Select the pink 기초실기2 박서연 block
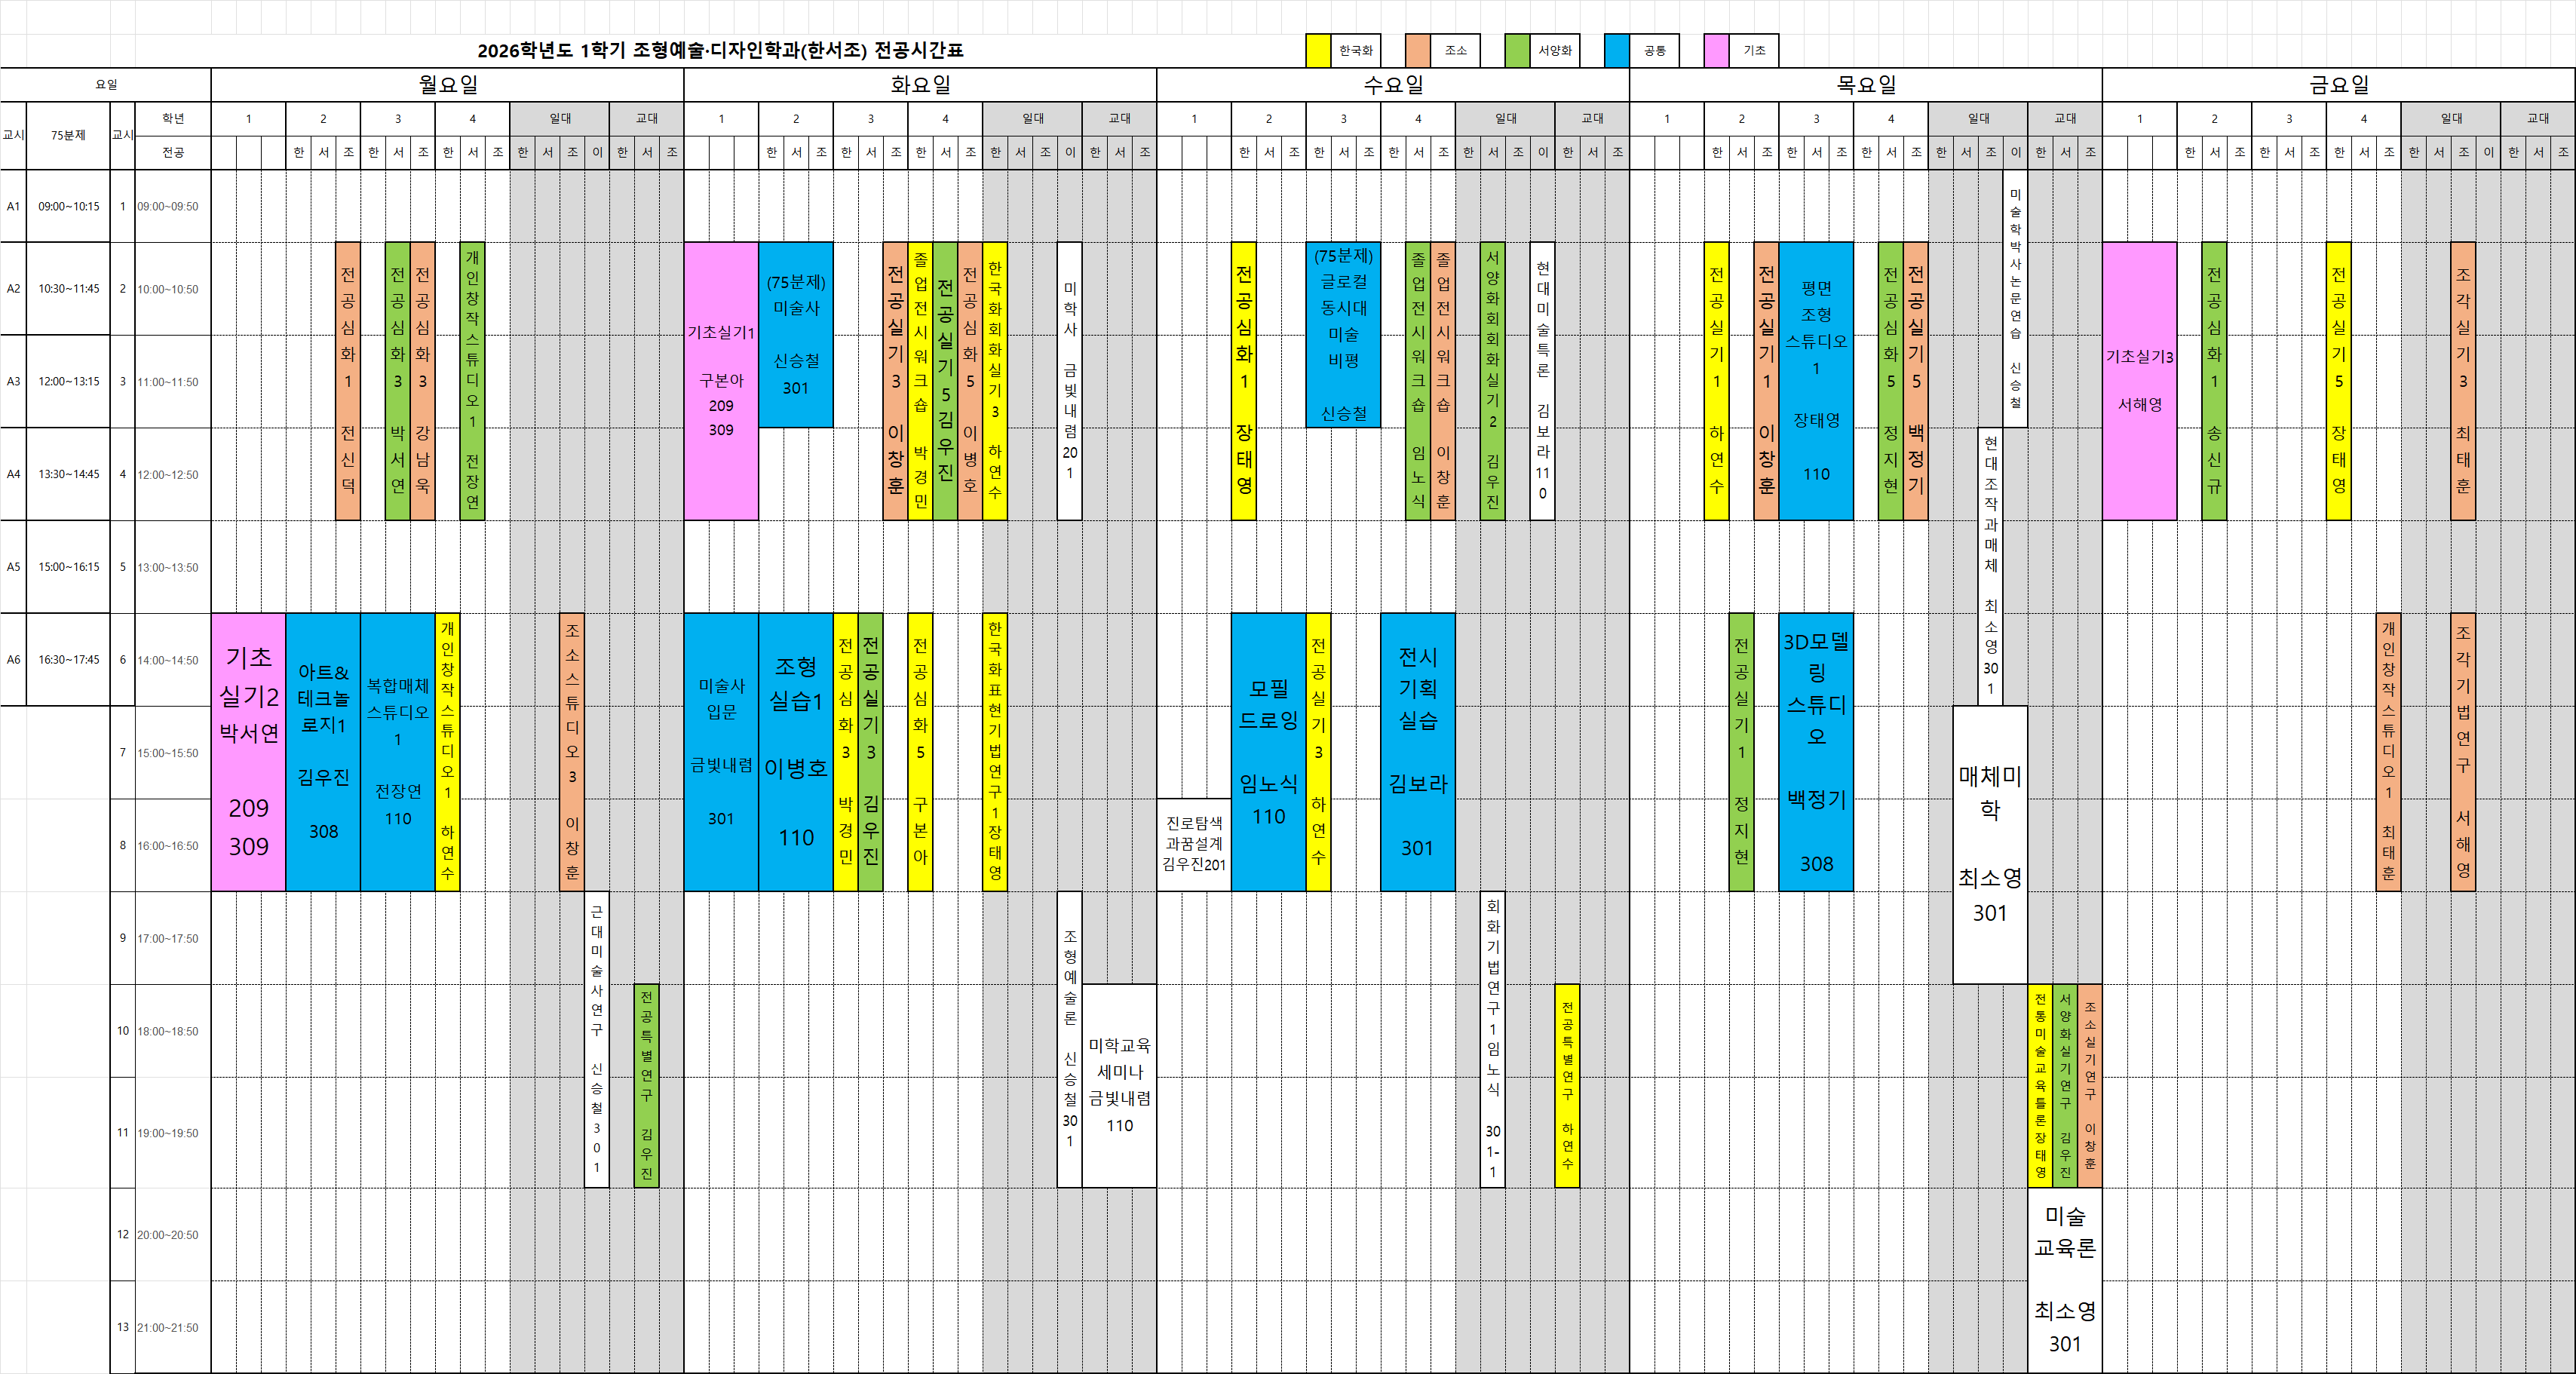This screenshot has width=2576, height=1374. tap(248, 752)
